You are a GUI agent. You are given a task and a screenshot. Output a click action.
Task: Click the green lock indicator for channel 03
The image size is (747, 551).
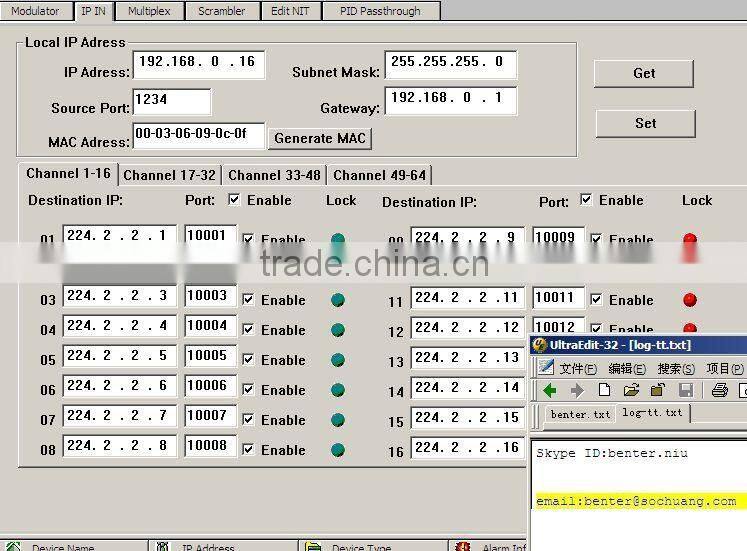338,300
